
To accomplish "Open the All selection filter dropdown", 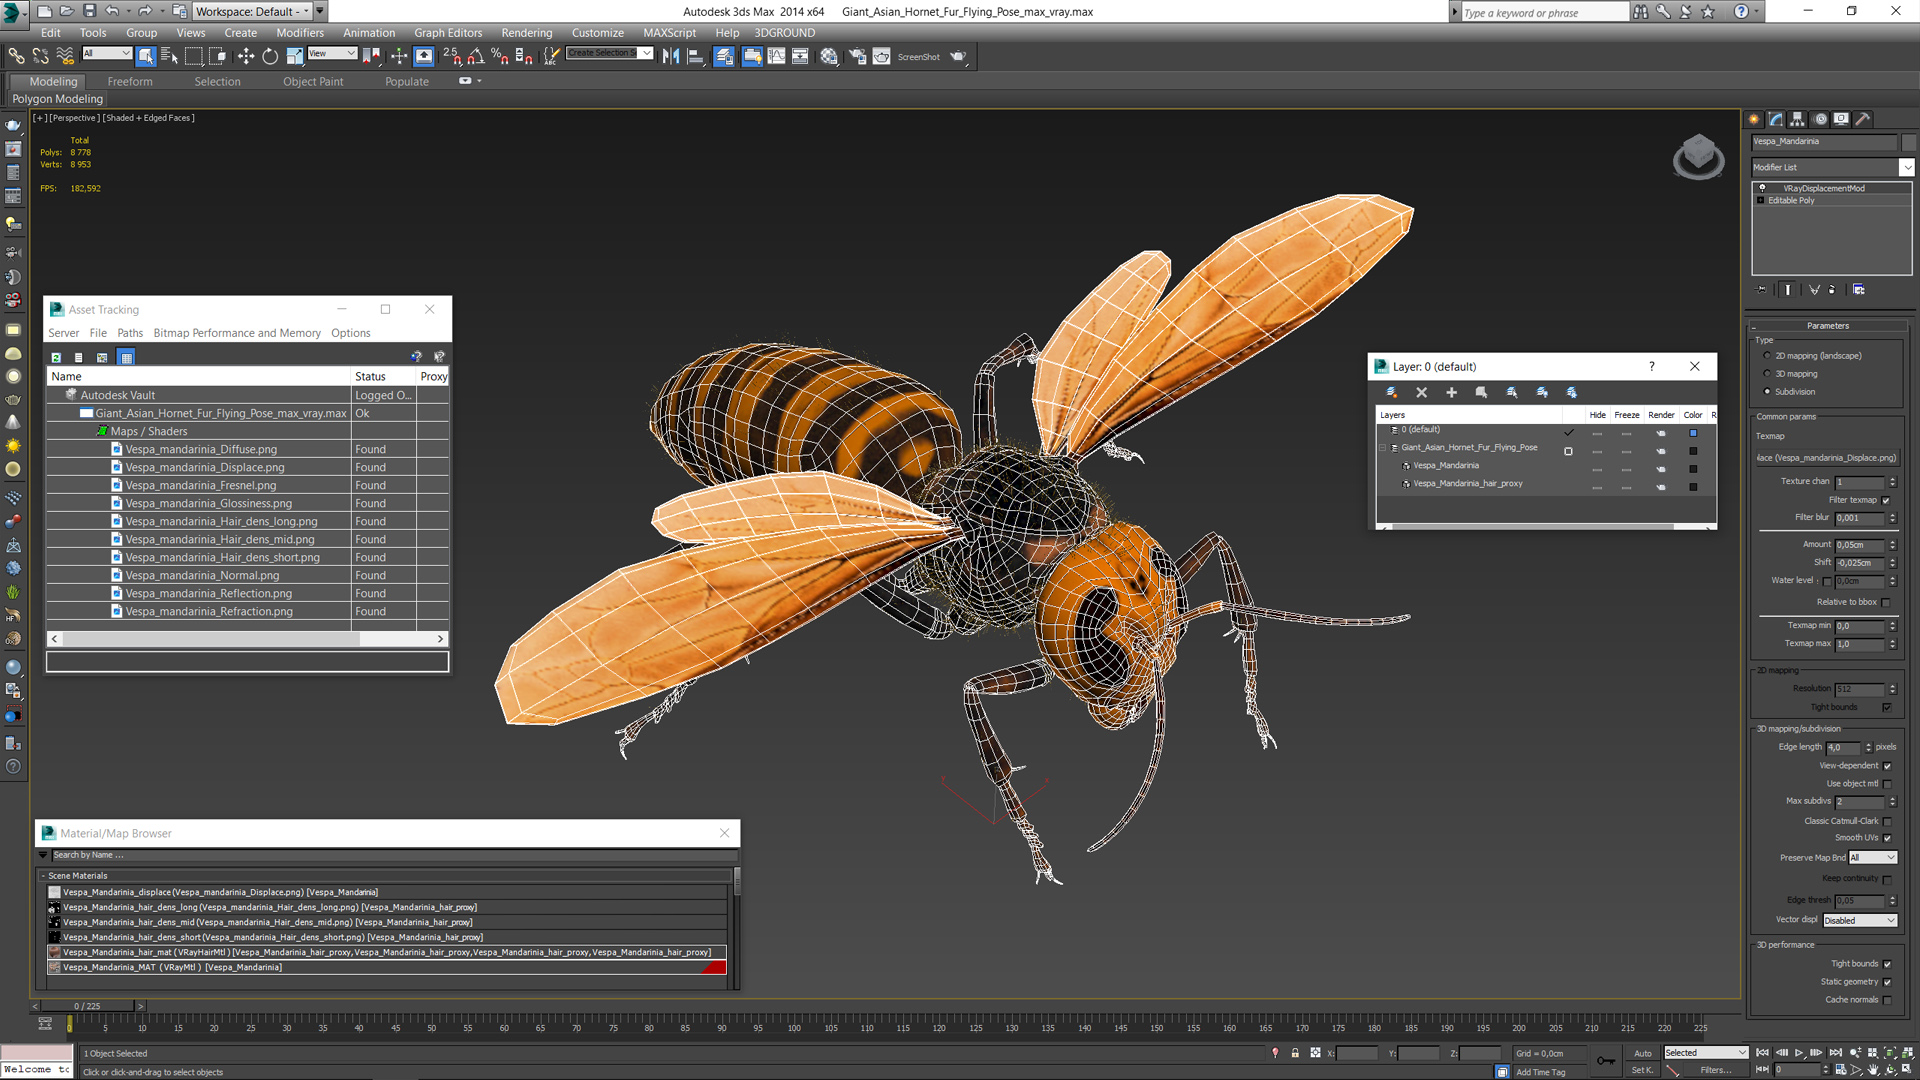I will tap(107, 53).
